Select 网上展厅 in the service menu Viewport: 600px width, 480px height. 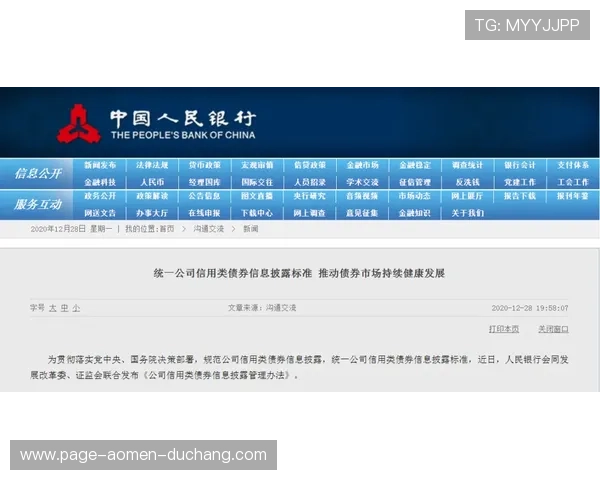pyautogui.click(x=467, y=196)
